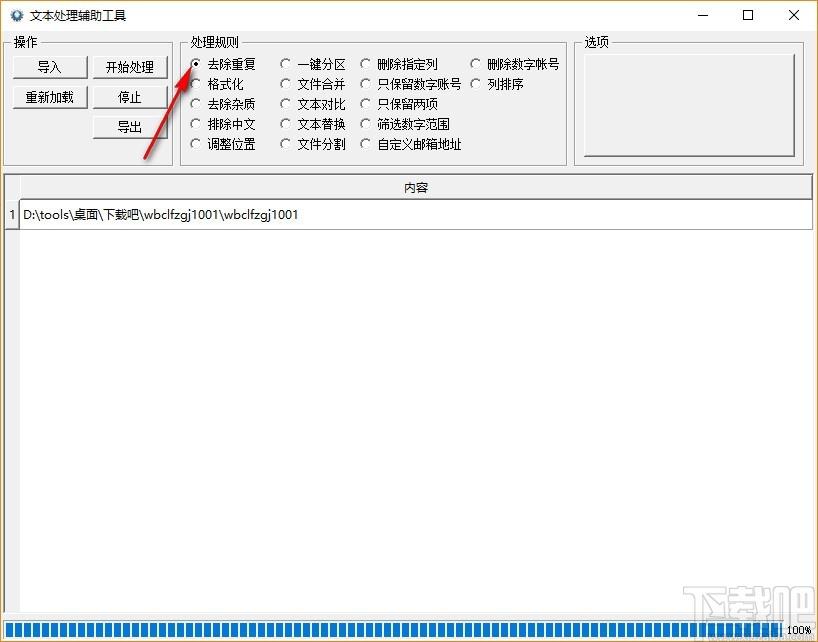The width and height of the screenshot is (818, 642).
Task: Enable the 删除指定列 option
Action: coord(399,64)
